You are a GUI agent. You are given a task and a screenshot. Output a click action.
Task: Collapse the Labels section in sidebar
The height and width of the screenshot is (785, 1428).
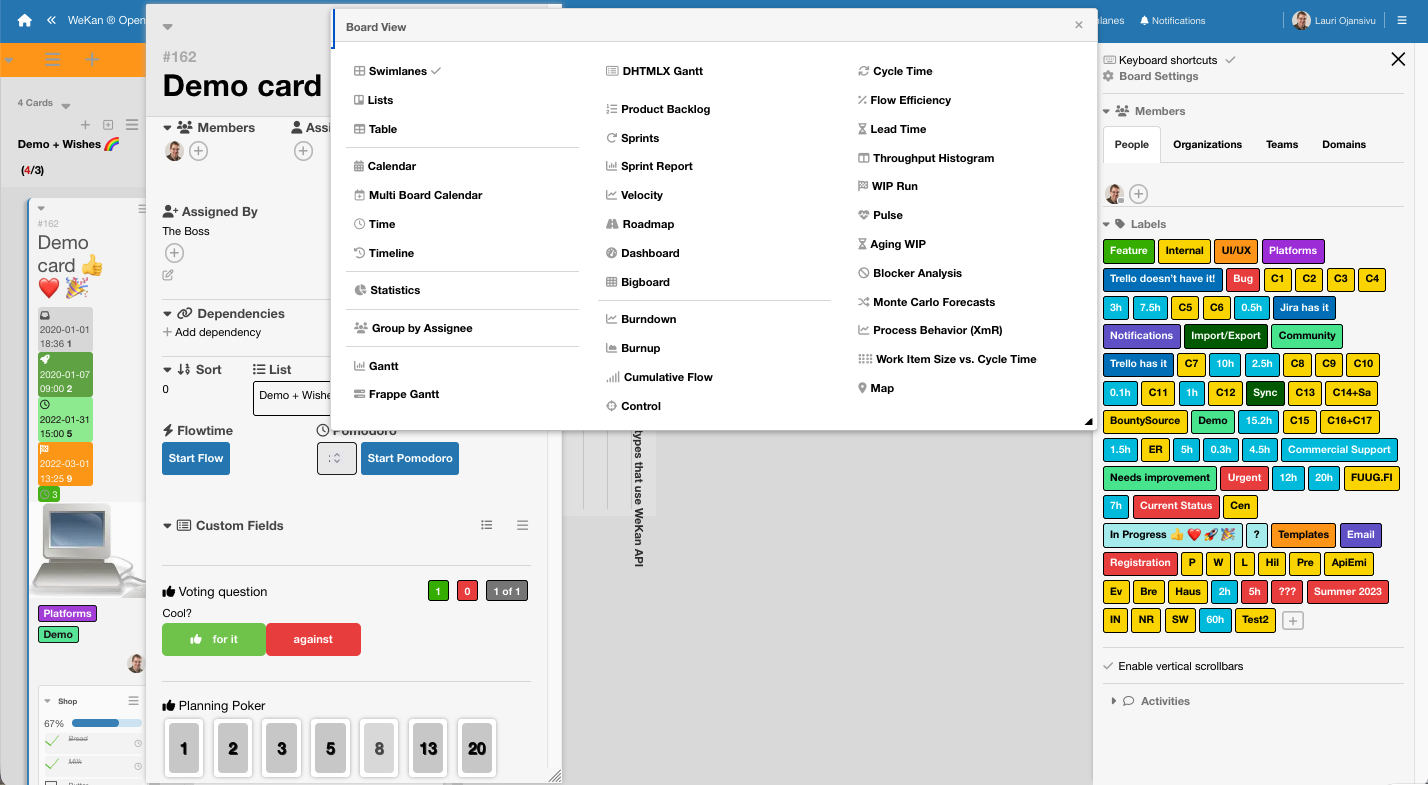pos(1106,224)
